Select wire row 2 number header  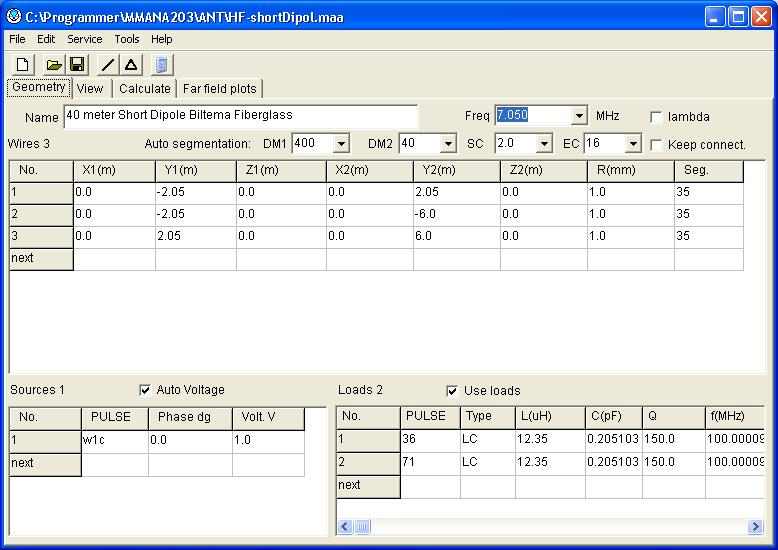[42, 215]
